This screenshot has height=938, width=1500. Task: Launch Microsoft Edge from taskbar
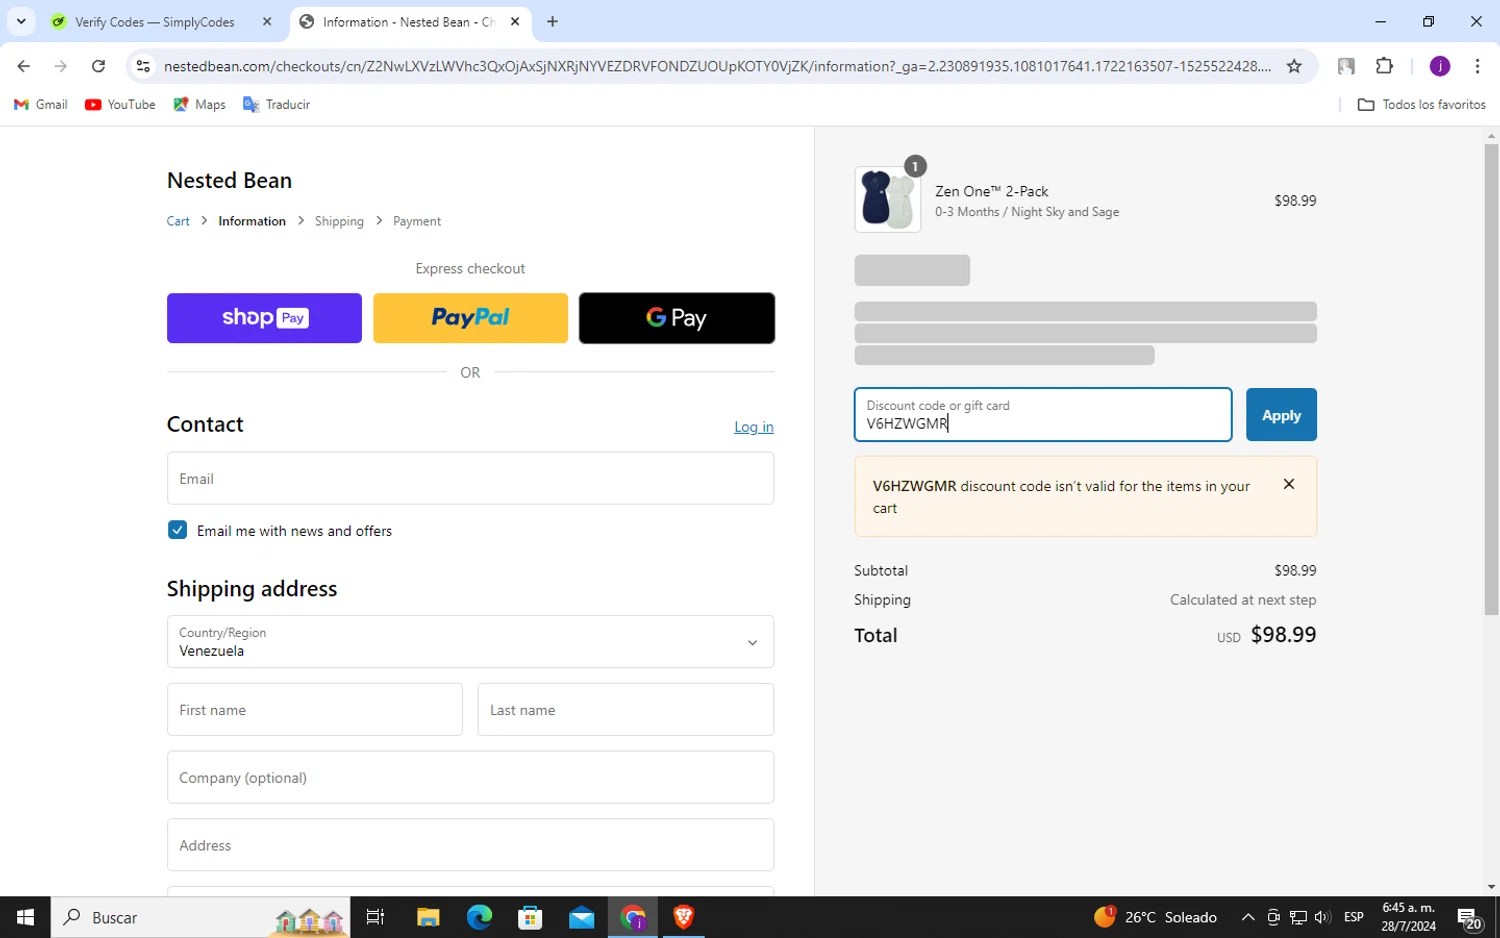pyautogui.click(x=479, y=917)
